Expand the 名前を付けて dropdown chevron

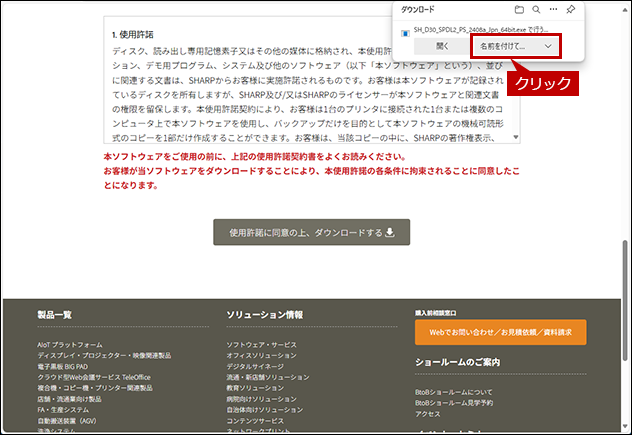pos(548,46)
